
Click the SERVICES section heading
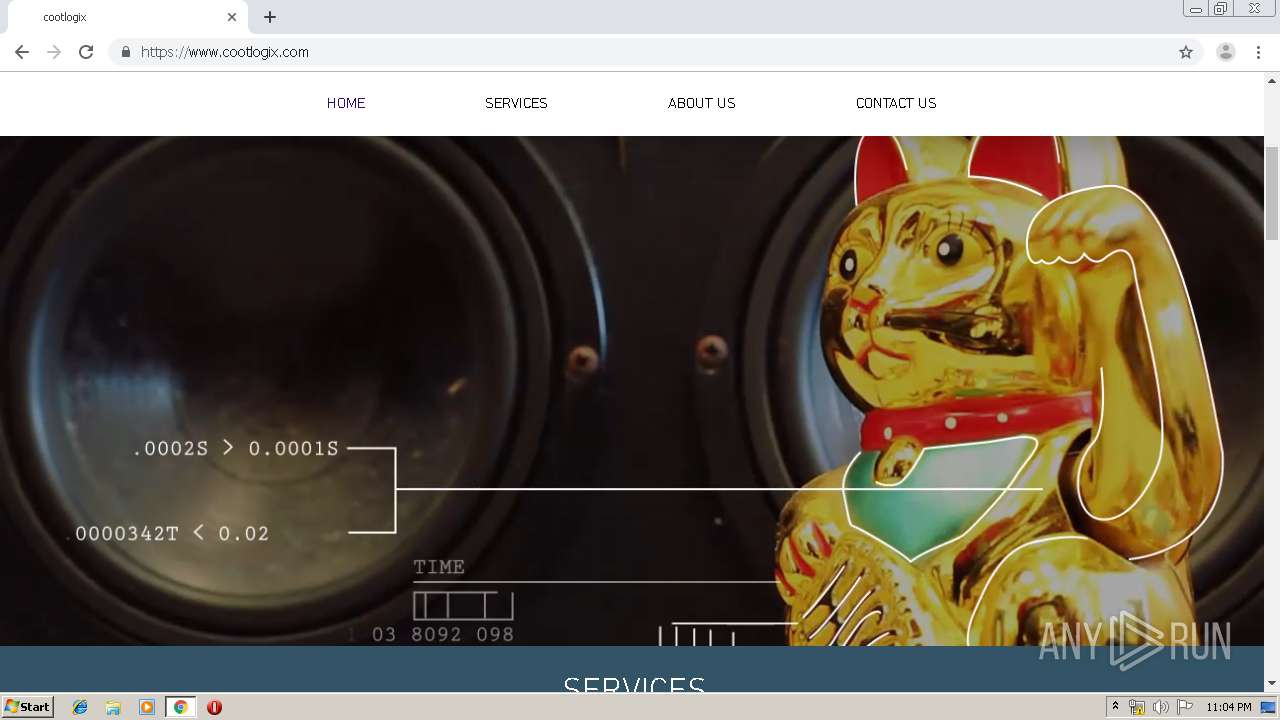[x=635, y=684]
